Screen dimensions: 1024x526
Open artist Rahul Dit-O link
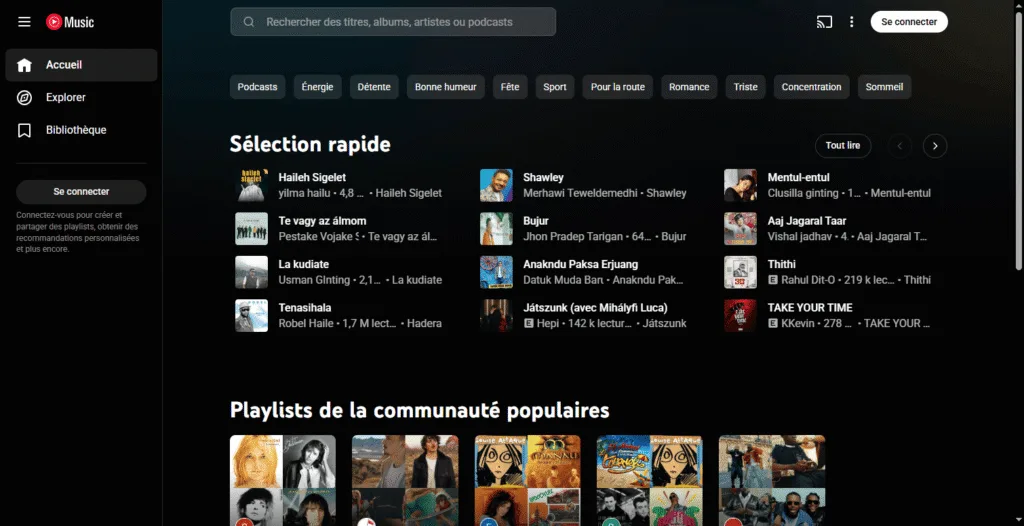click(x=808, y=280)
